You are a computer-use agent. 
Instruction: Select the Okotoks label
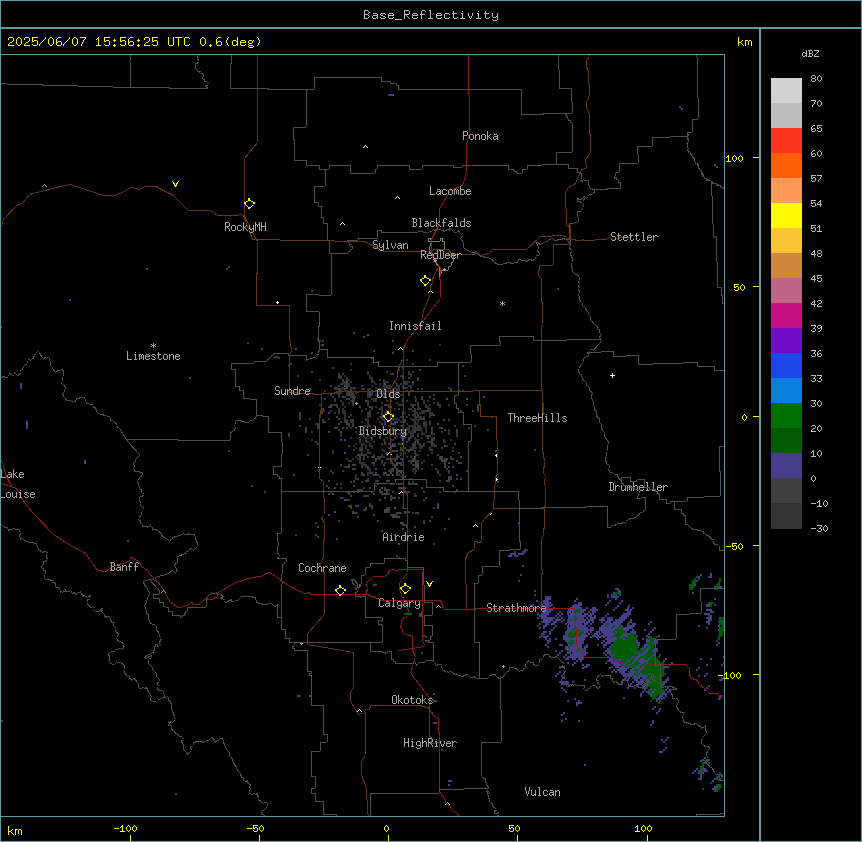(x=412, y=700)
